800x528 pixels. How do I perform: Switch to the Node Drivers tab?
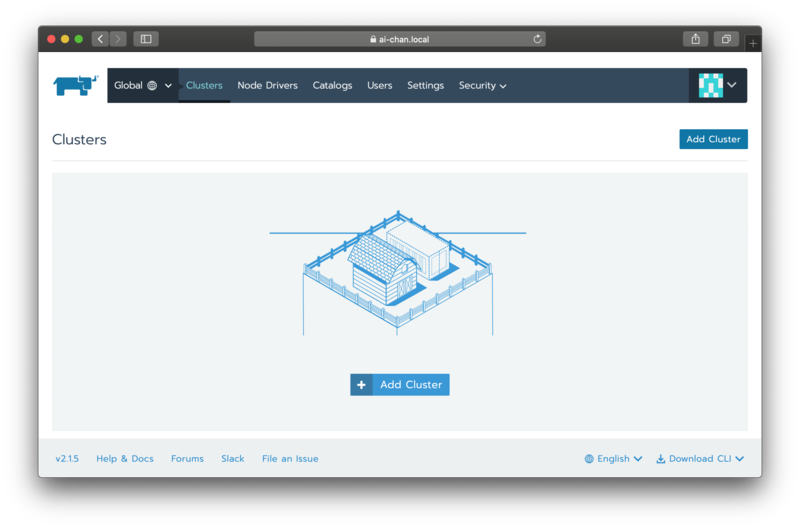point(267,85)
